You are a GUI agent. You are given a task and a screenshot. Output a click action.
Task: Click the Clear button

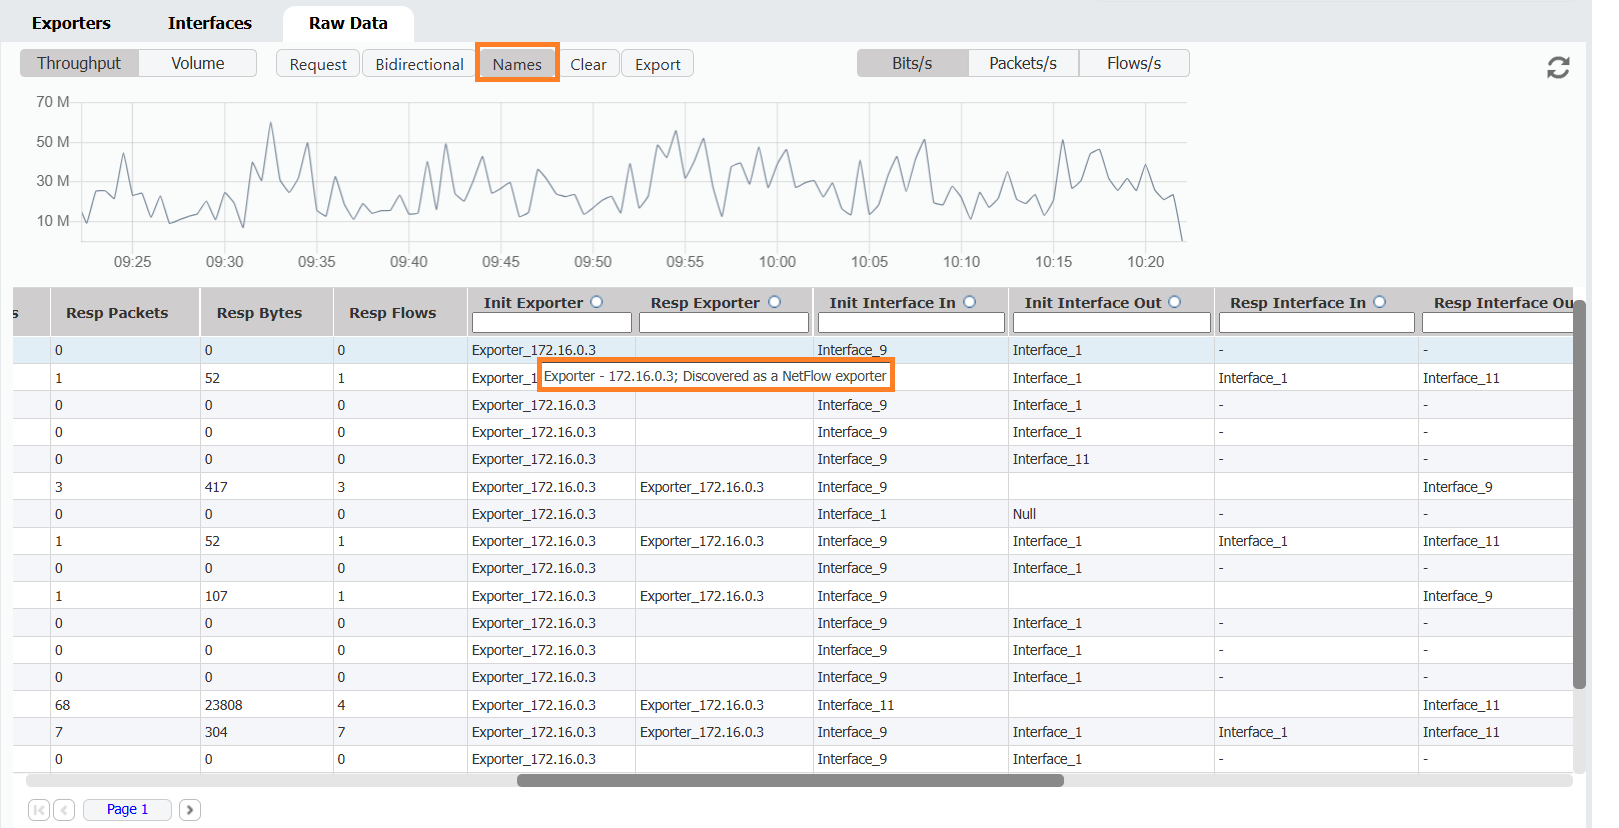click(588, 64)
